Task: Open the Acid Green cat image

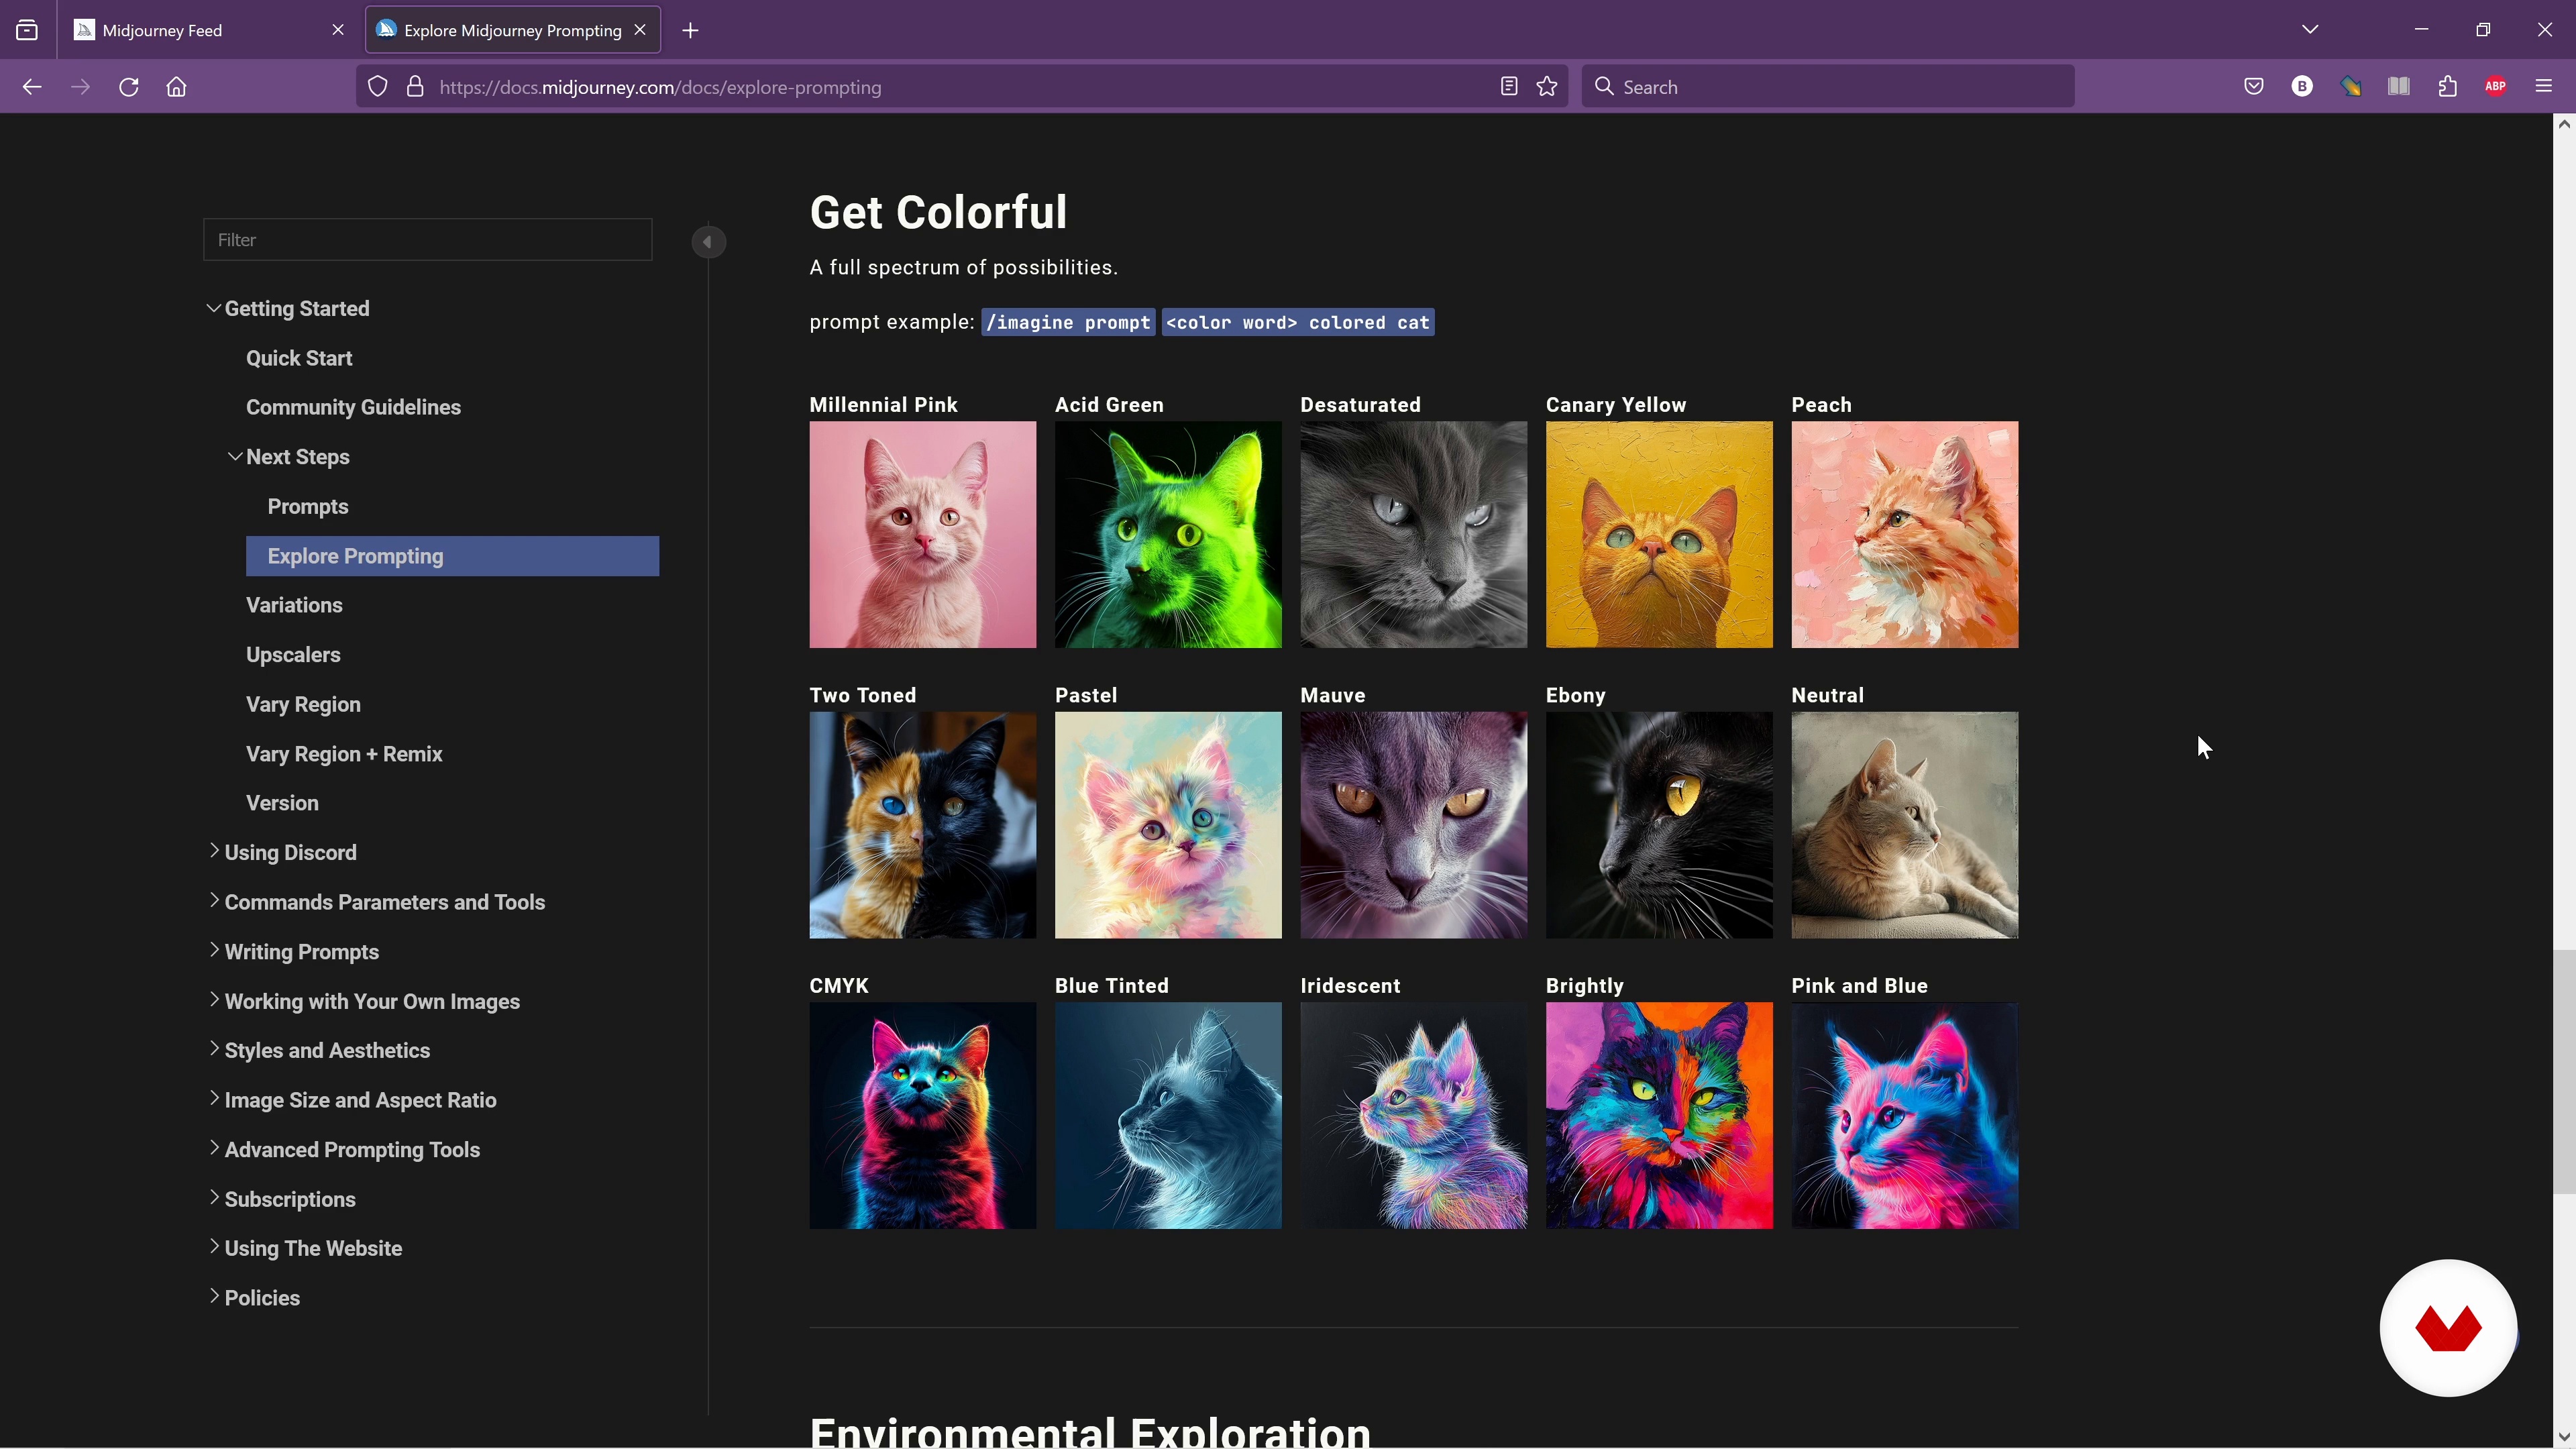Action: (x=1168, y=535)
